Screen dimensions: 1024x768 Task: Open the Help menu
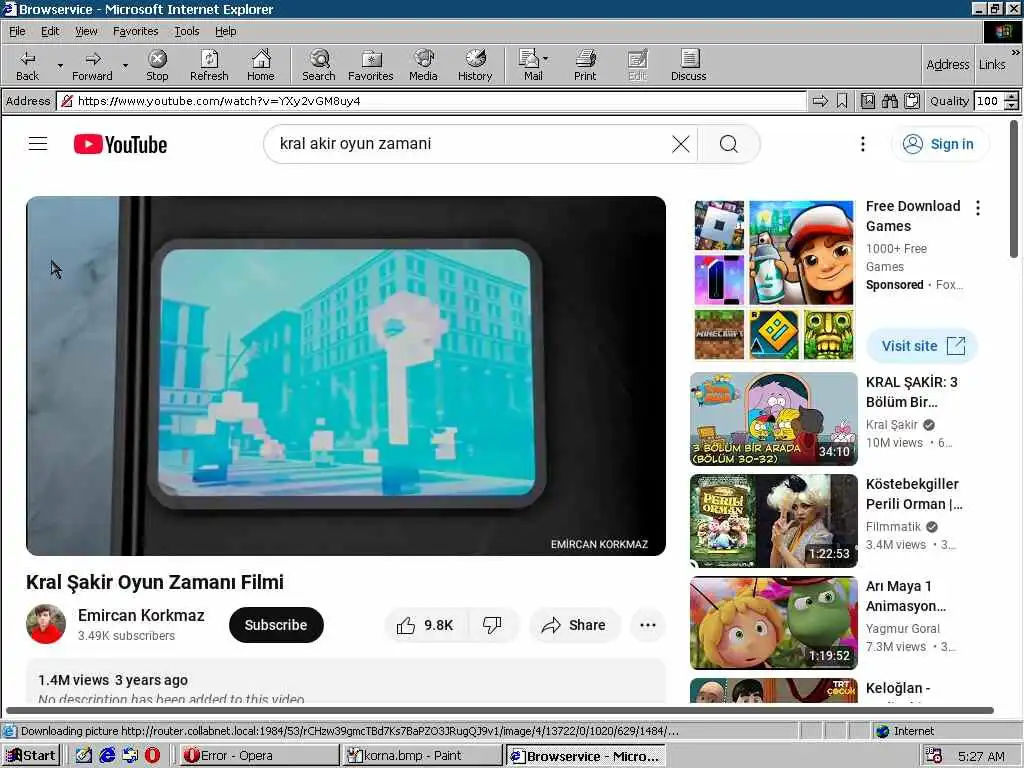tap(225, 31)
